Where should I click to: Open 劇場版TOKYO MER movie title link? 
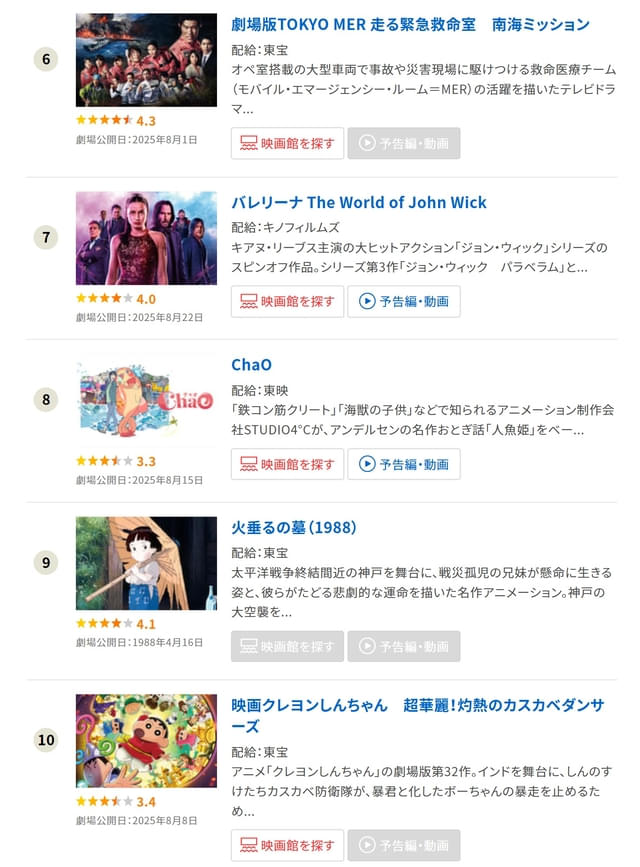[x=410, y=24]
